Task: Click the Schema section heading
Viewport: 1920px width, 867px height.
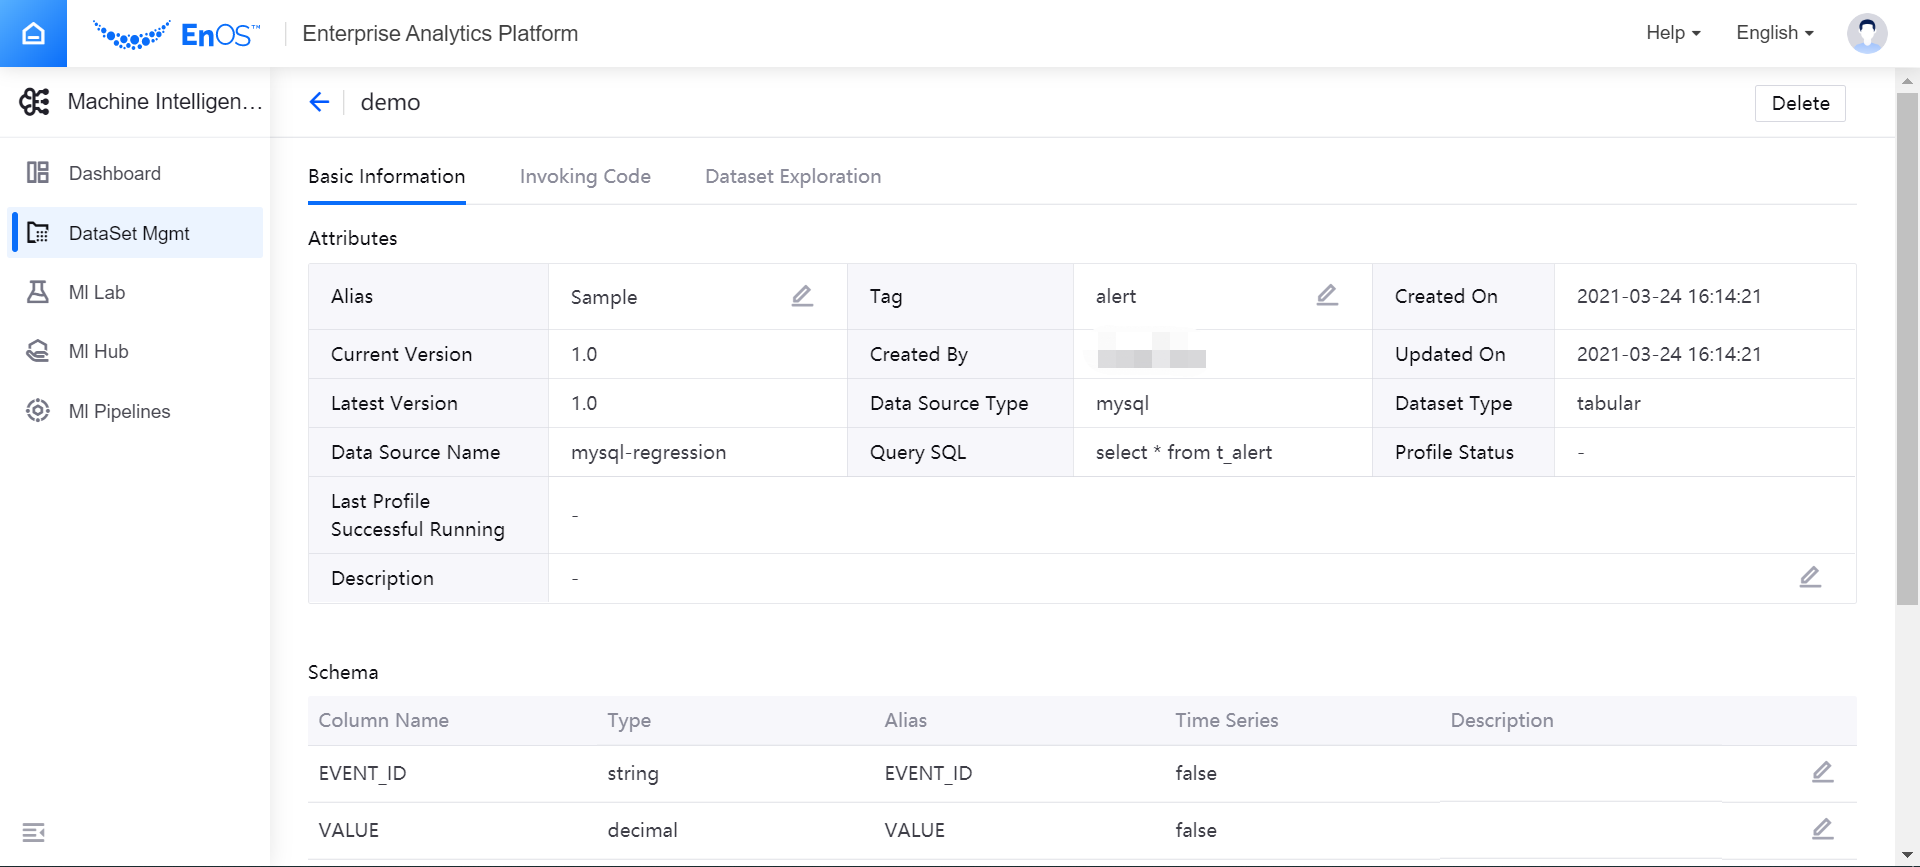Action: [x=343, y=672]
